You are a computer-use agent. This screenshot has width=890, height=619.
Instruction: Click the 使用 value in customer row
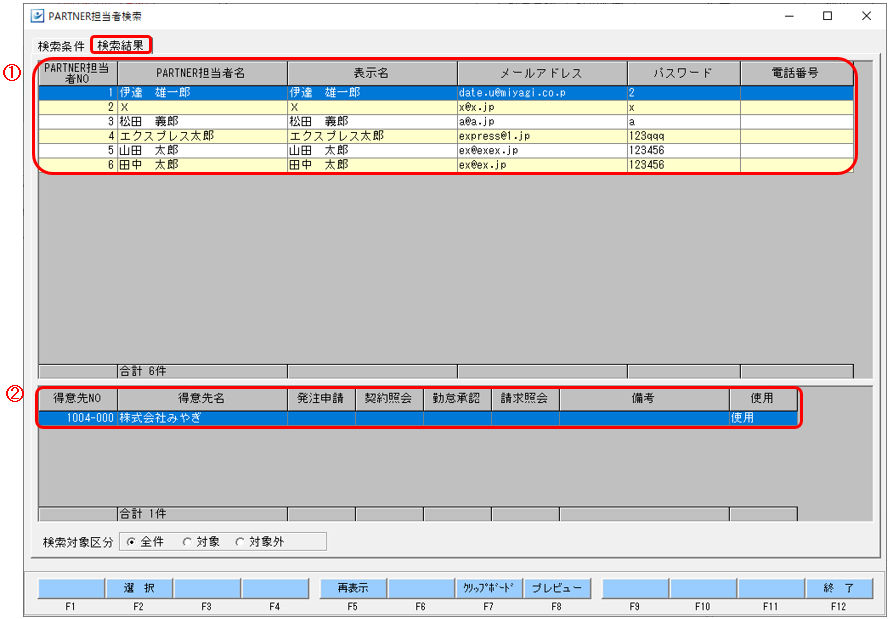763,418
